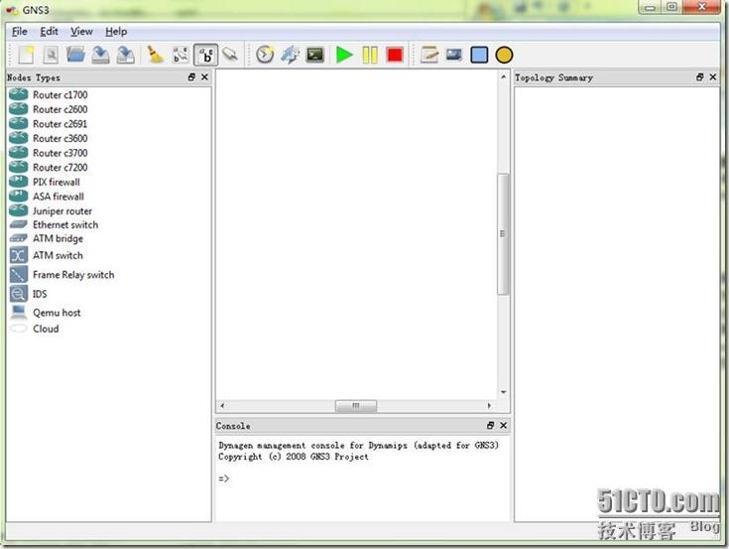Click the file preview magnifier toolbar icon
The image size is (729, 549).
51,55
